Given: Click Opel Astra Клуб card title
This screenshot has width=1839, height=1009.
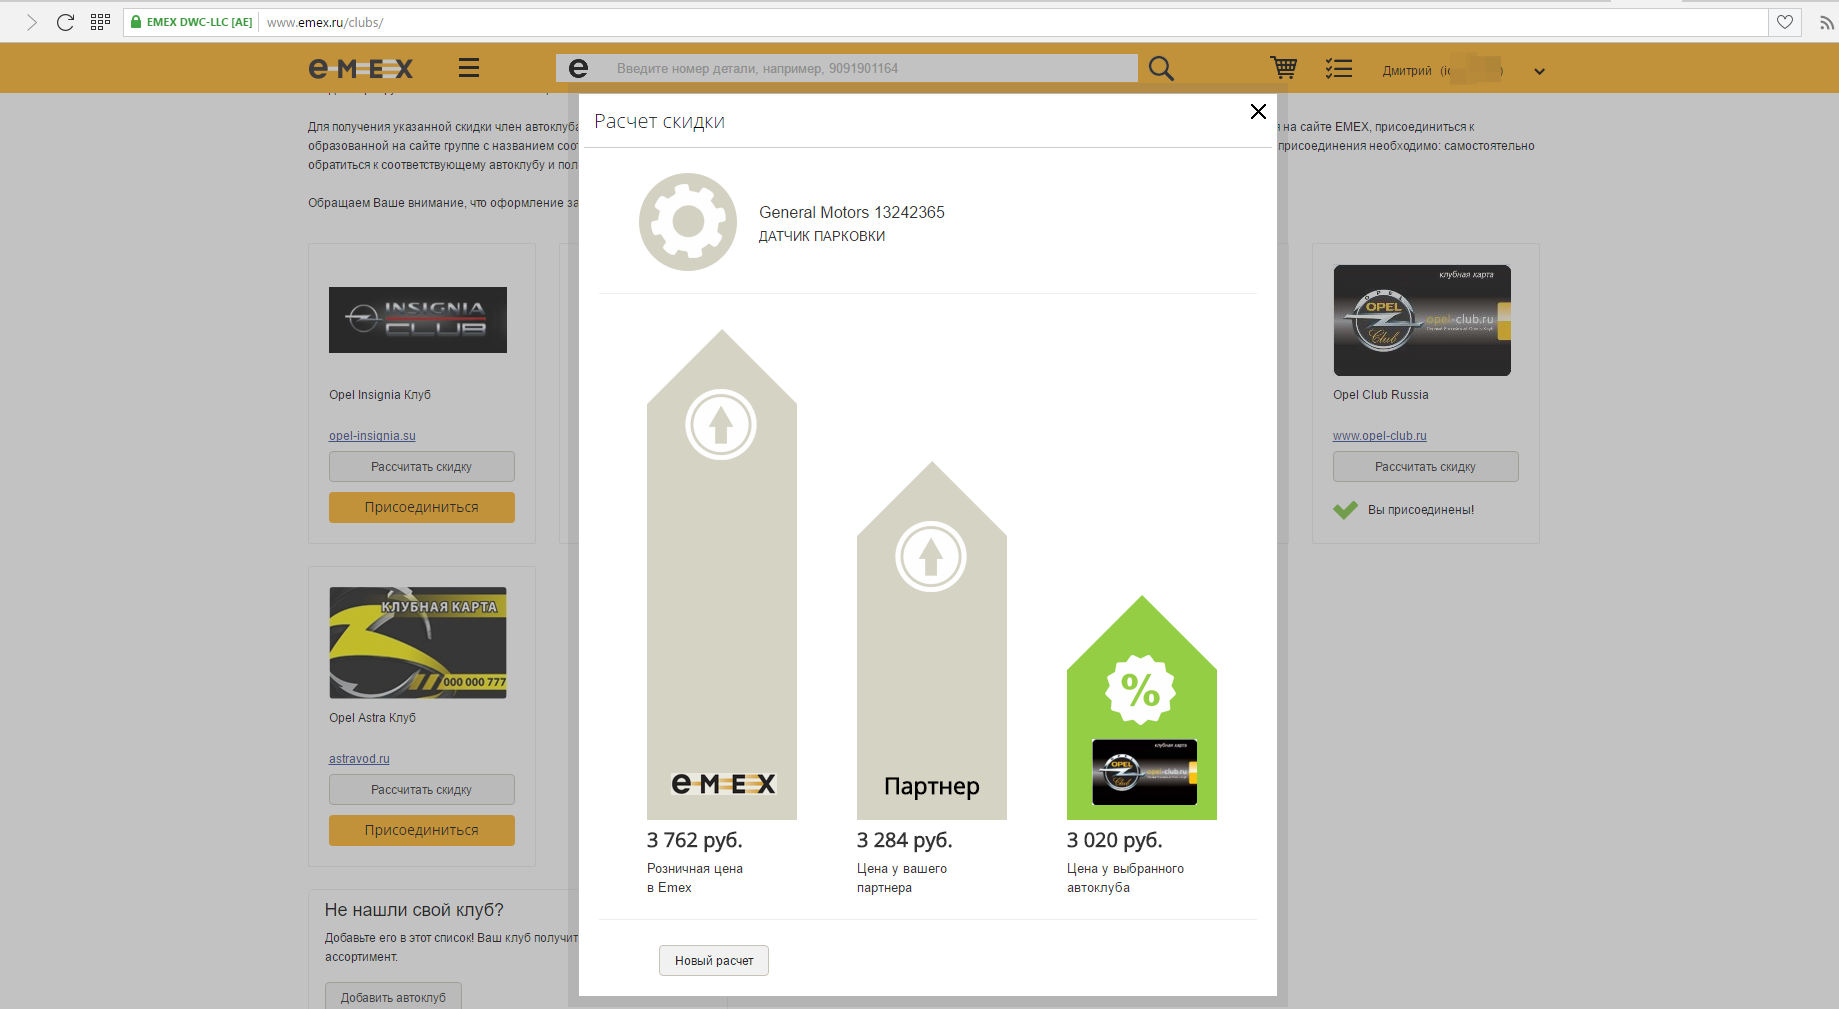Looking at the screenshot, I should 372,718.
